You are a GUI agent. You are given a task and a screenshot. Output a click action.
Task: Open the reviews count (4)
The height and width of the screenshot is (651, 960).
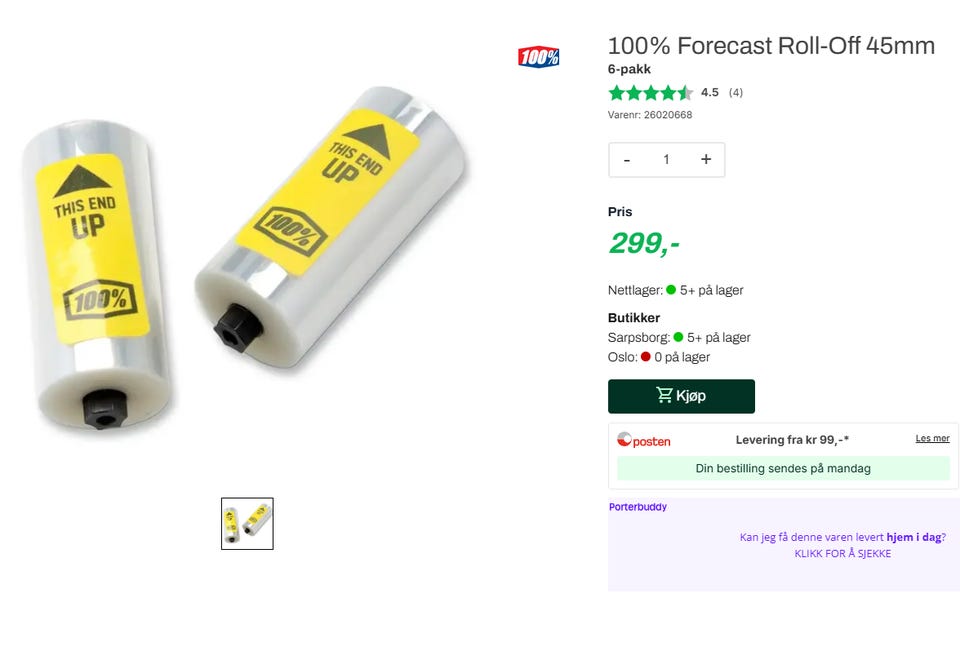[x=735, y=92]
